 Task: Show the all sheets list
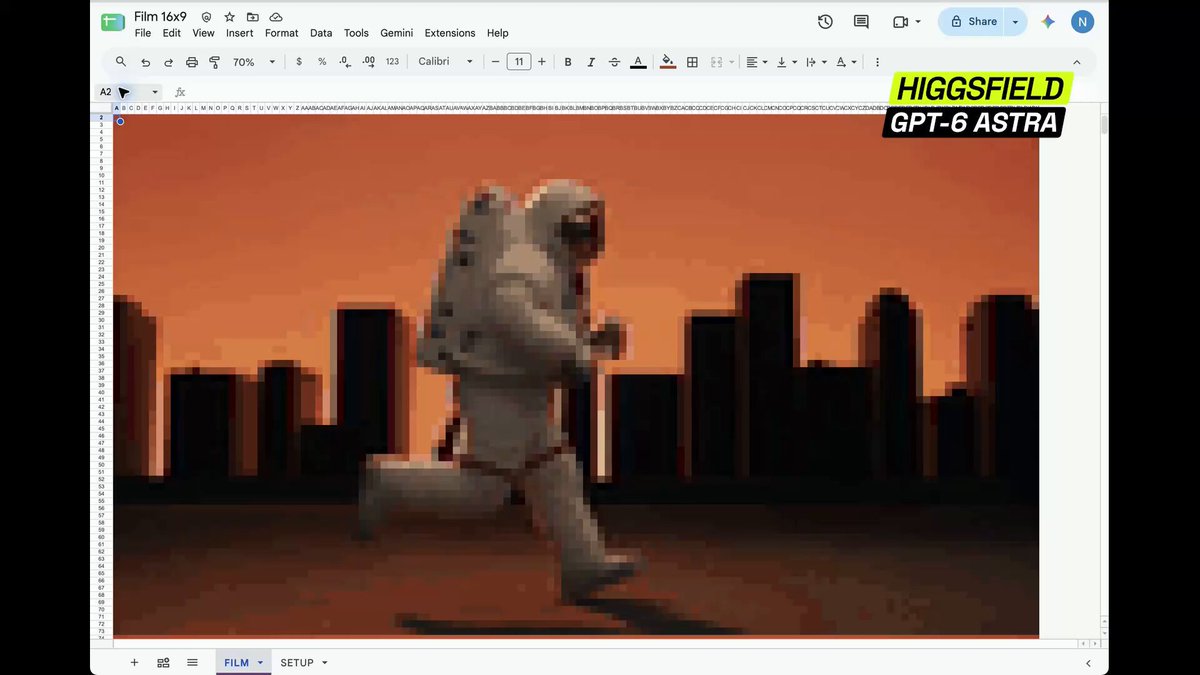[193, 662]
